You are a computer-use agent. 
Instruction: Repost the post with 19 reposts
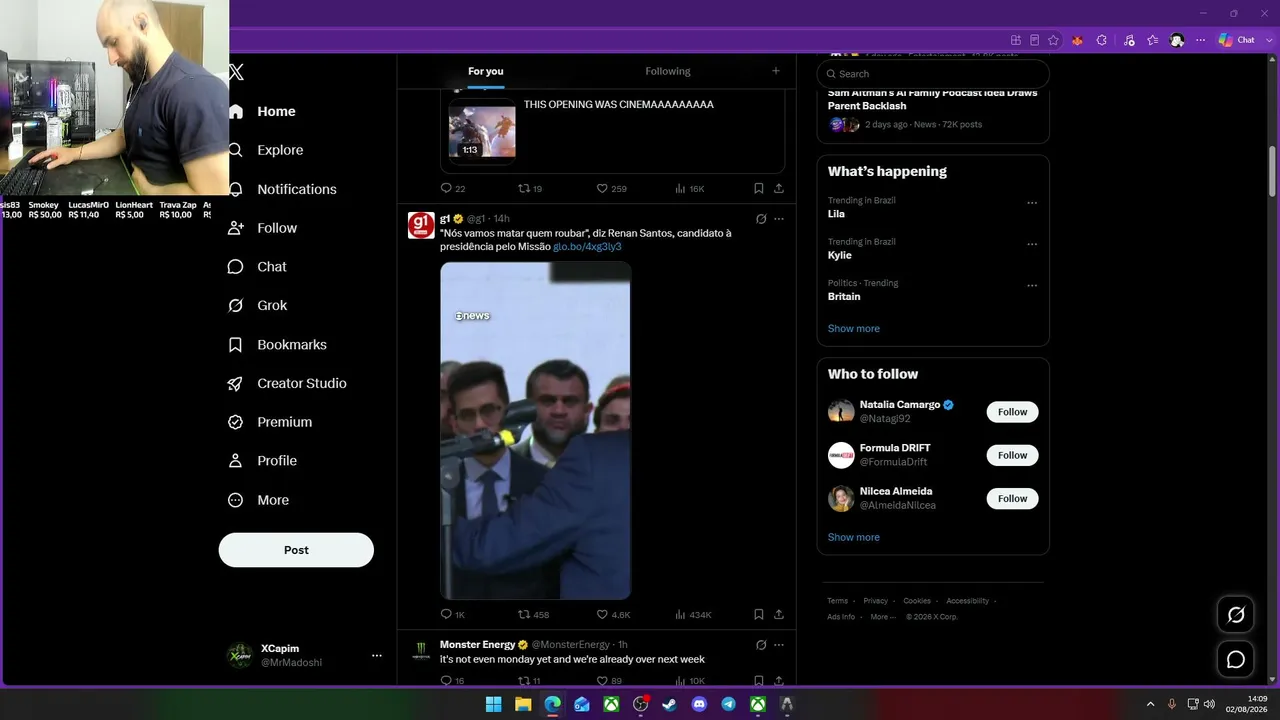(x=530, y=188)
